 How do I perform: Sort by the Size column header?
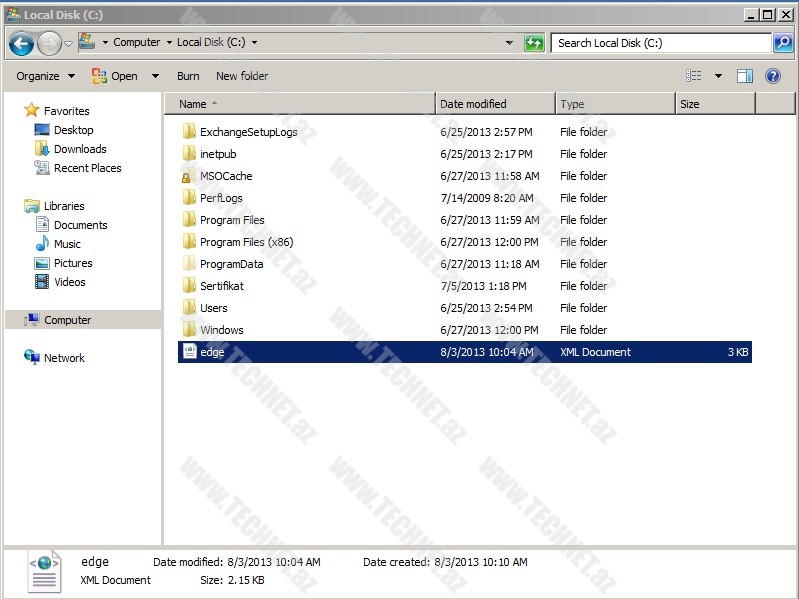coord(715,104)
